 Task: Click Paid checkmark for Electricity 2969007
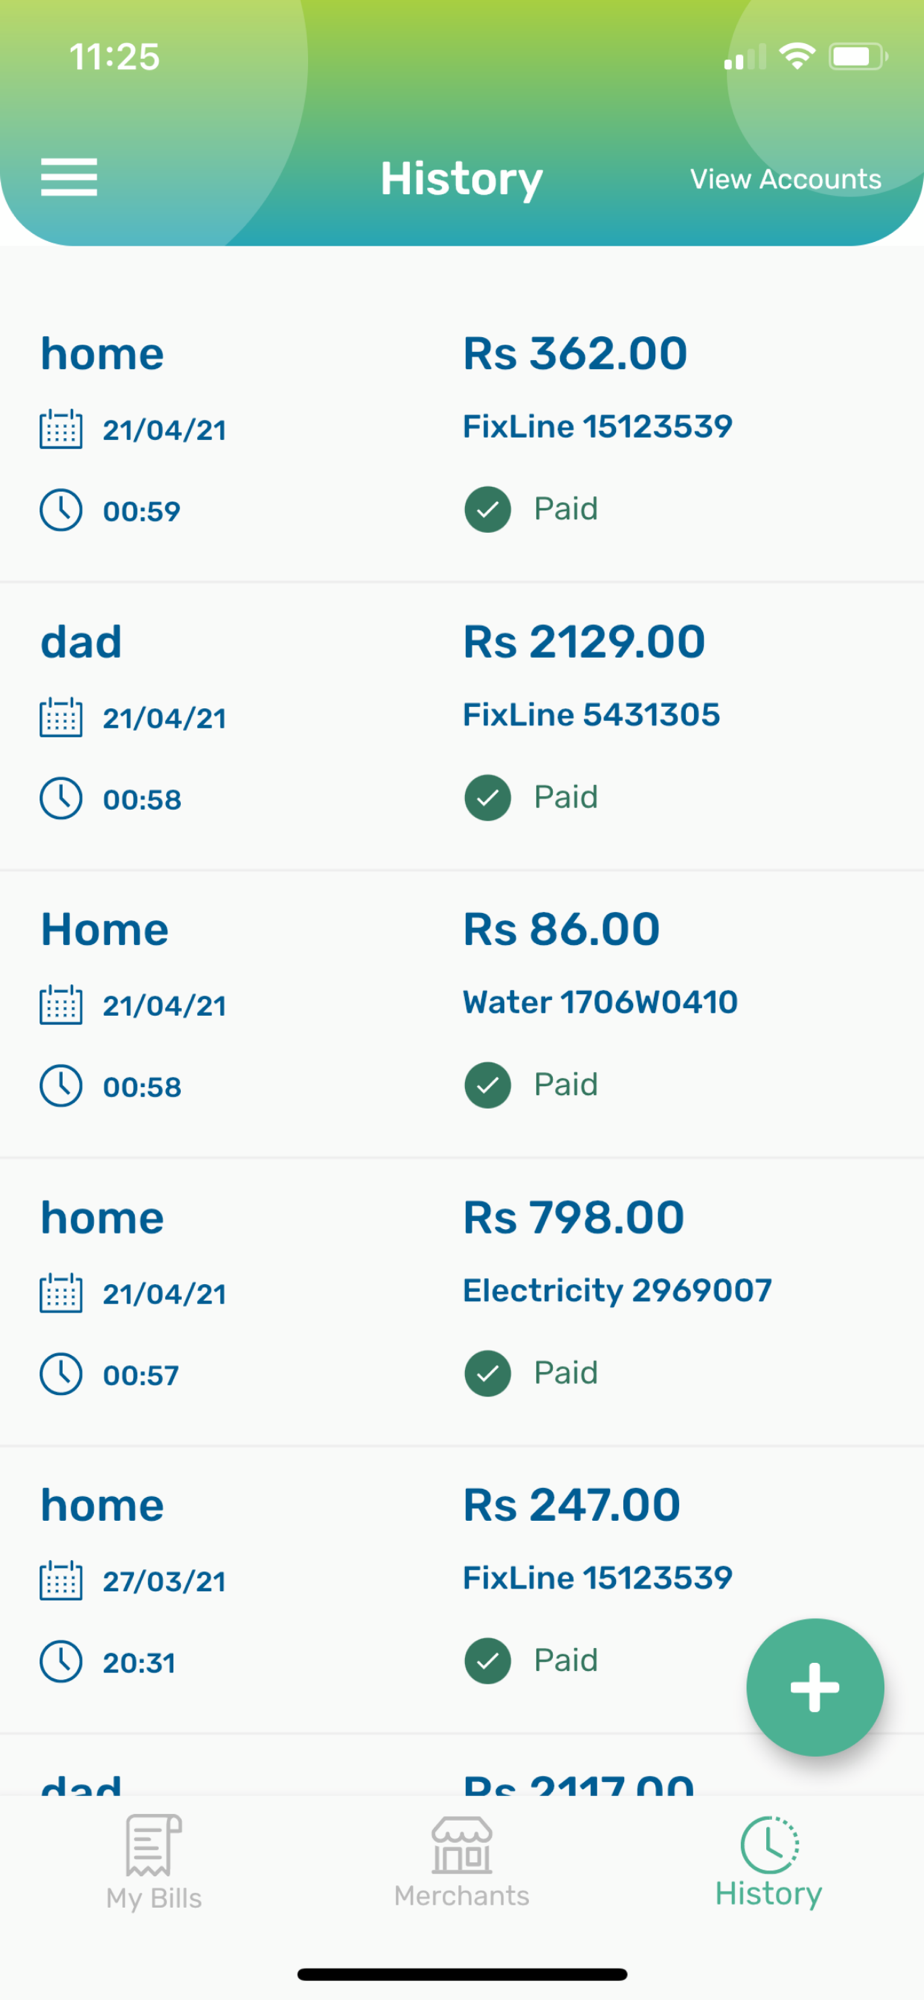(488, 1373)
